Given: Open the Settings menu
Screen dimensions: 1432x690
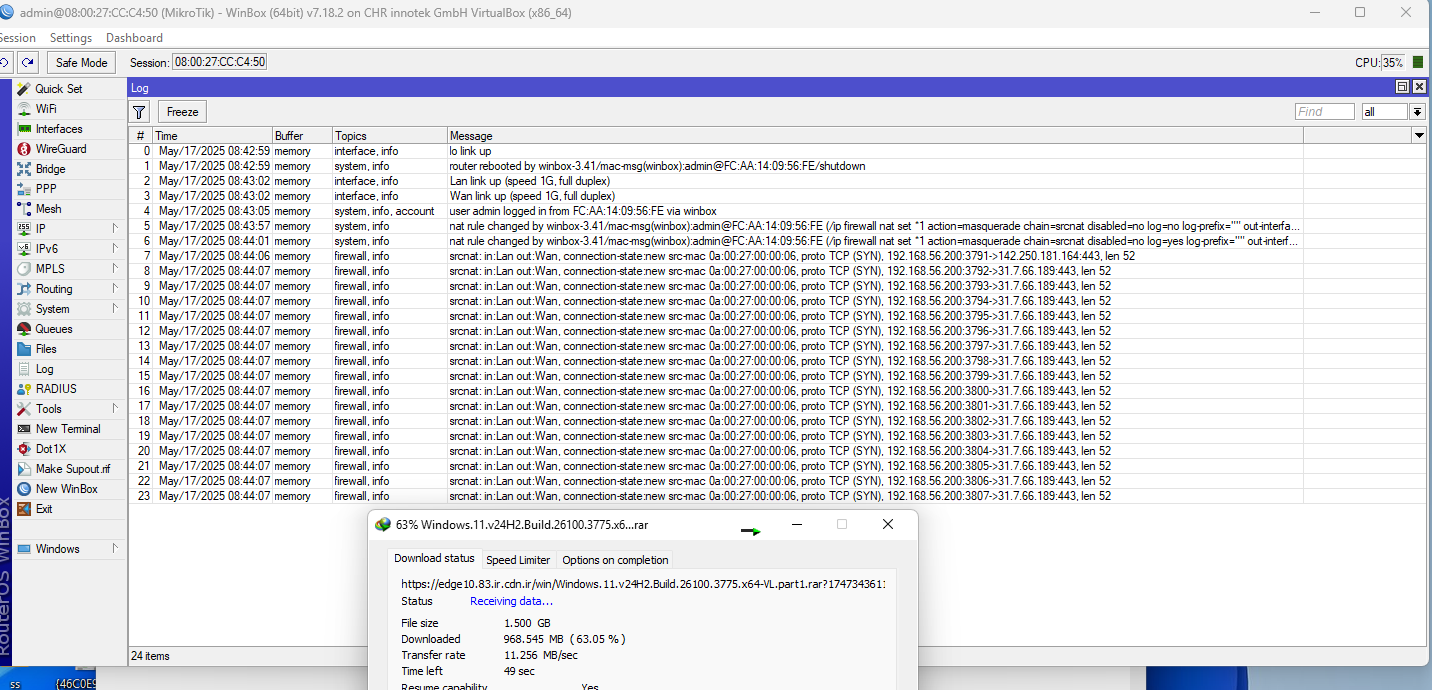Looking at the screenshot, I should 71,38.
